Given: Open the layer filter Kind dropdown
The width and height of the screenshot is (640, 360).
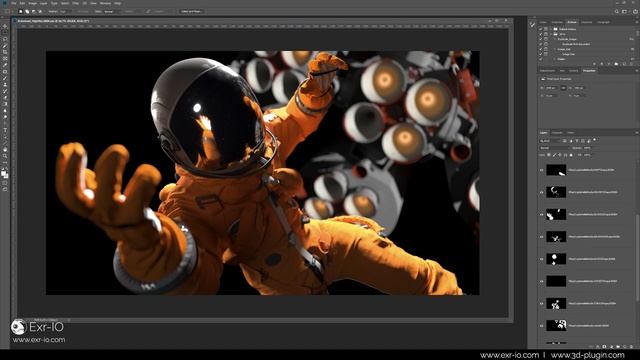Looking at the screenshot, I should point(550,141).
